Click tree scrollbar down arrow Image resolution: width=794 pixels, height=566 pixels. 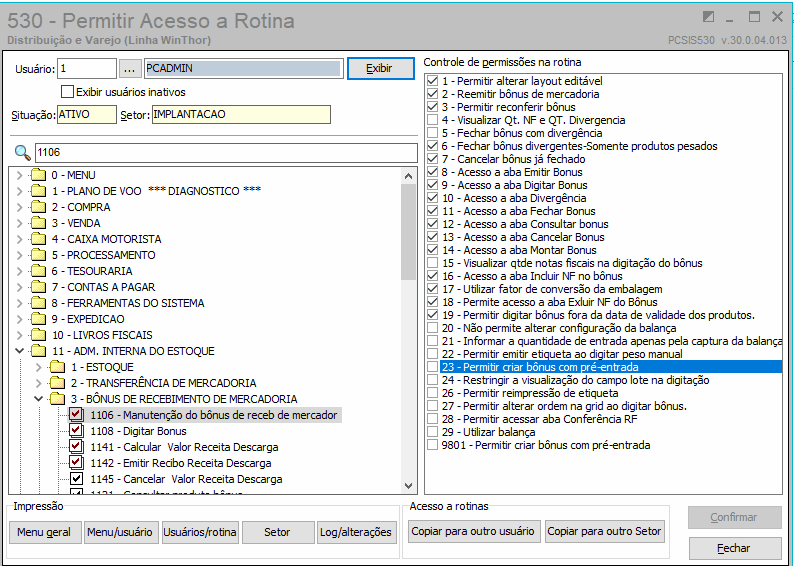click(x=409, y=486)
